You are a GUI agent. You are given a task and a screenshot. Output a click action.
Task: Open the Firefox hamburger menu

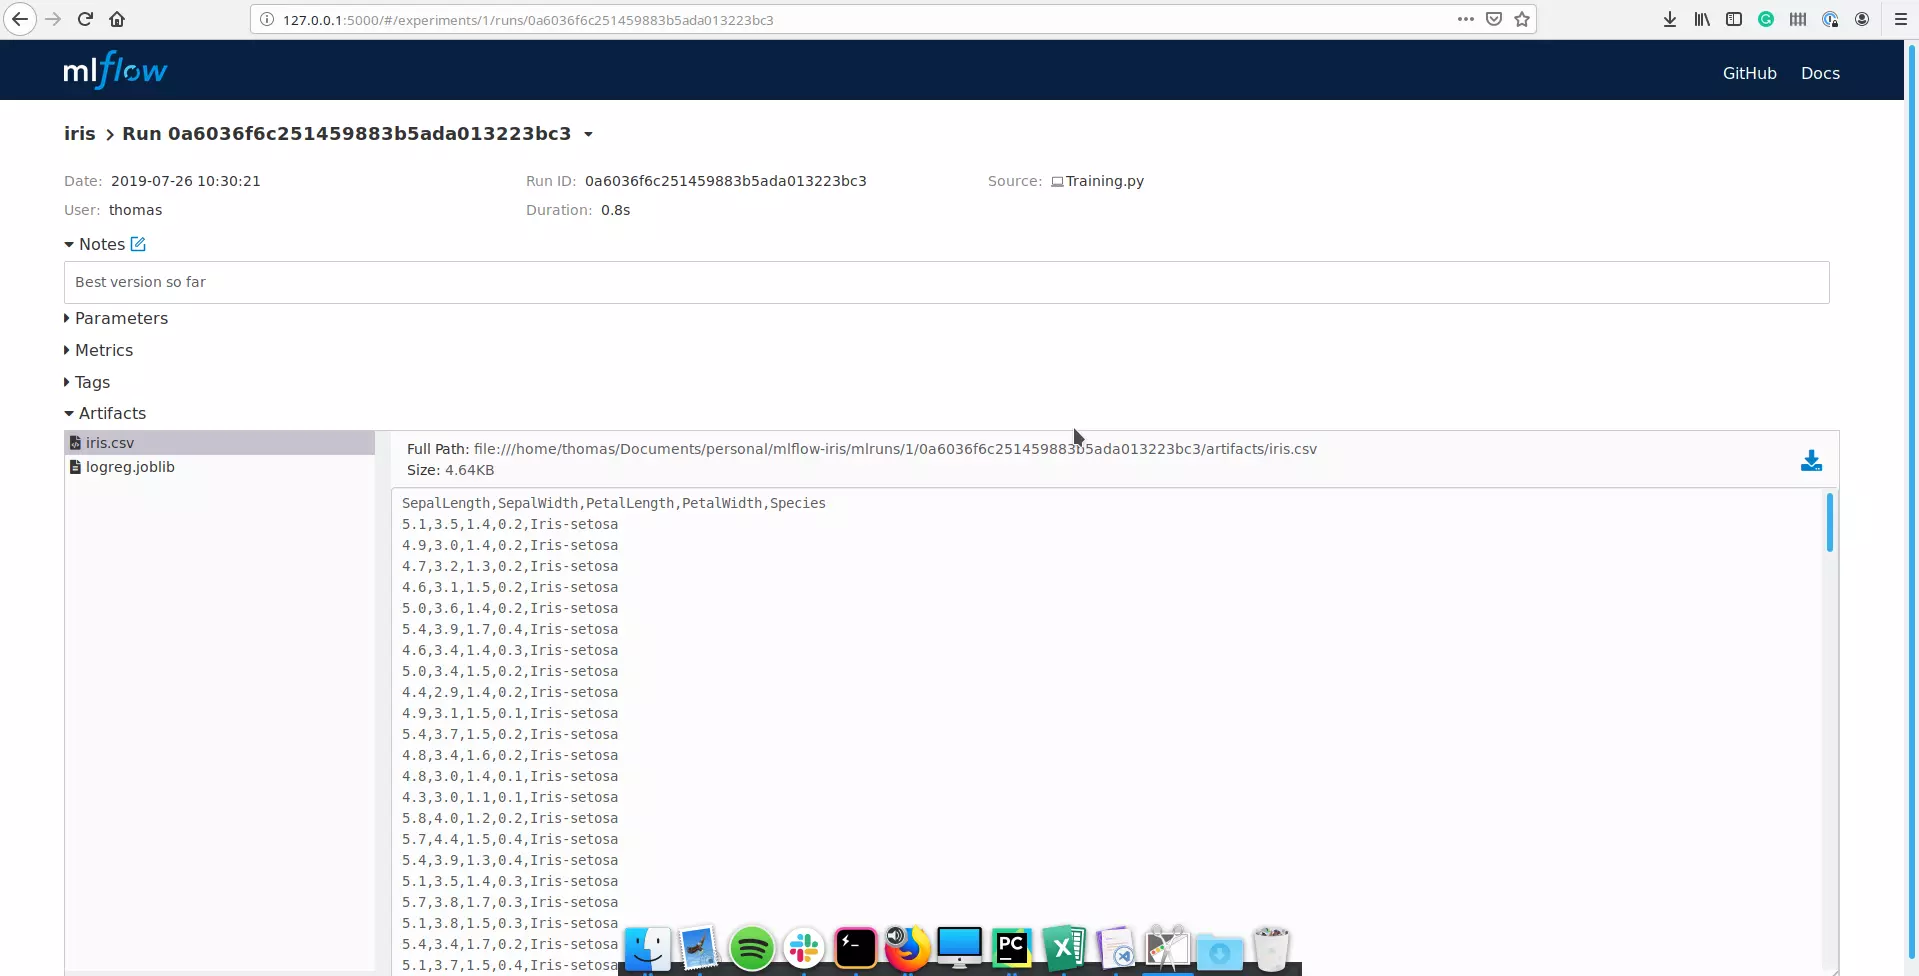pyautogui.click(x=1900, y=19)
